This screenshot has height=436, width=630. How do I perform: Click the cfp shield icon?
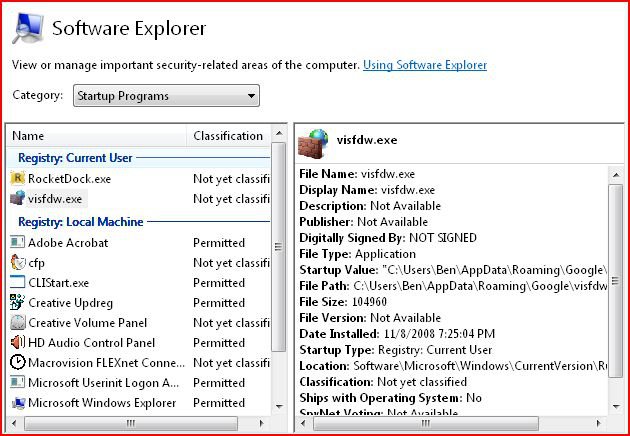click(17, 262)
